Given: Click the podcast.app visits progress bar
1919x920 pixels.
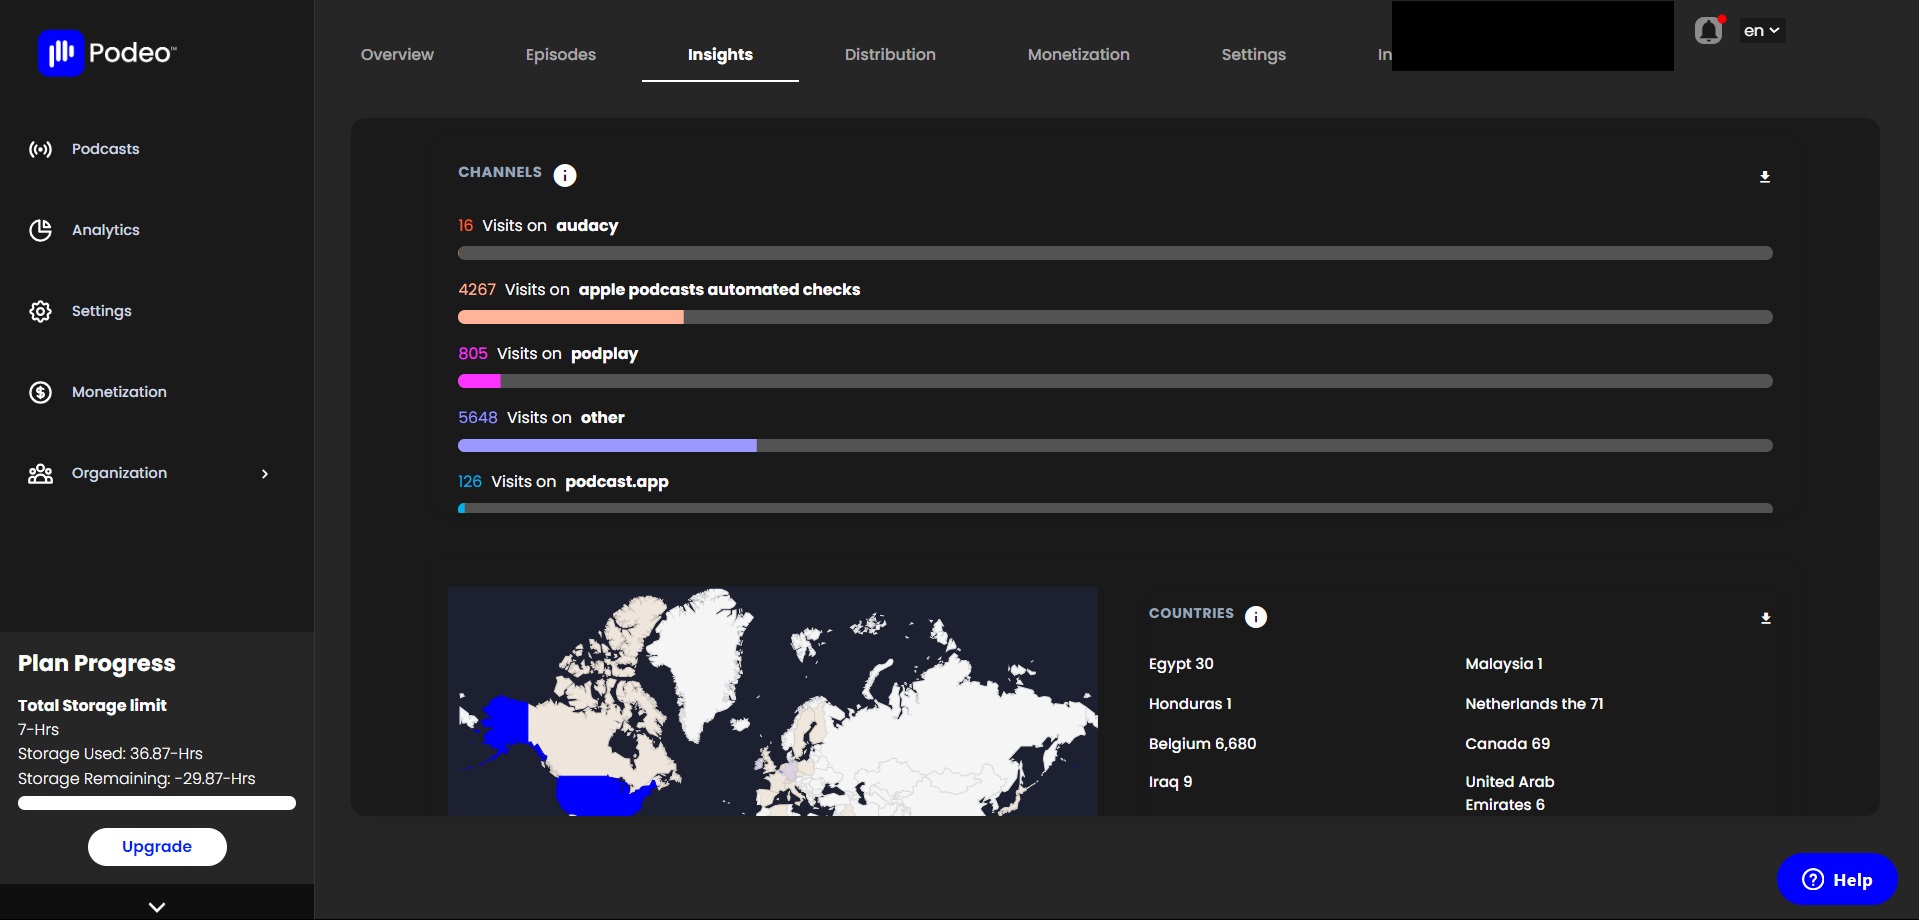Looking at the screenshot, I should coord(1115,508).
